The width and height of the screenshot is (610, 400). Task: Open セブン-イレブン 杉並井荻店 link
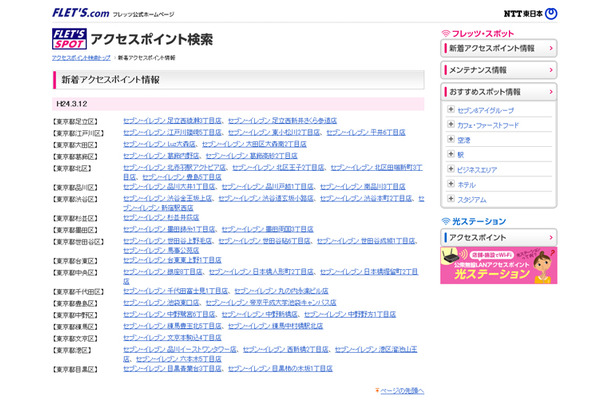click(161, 218)
